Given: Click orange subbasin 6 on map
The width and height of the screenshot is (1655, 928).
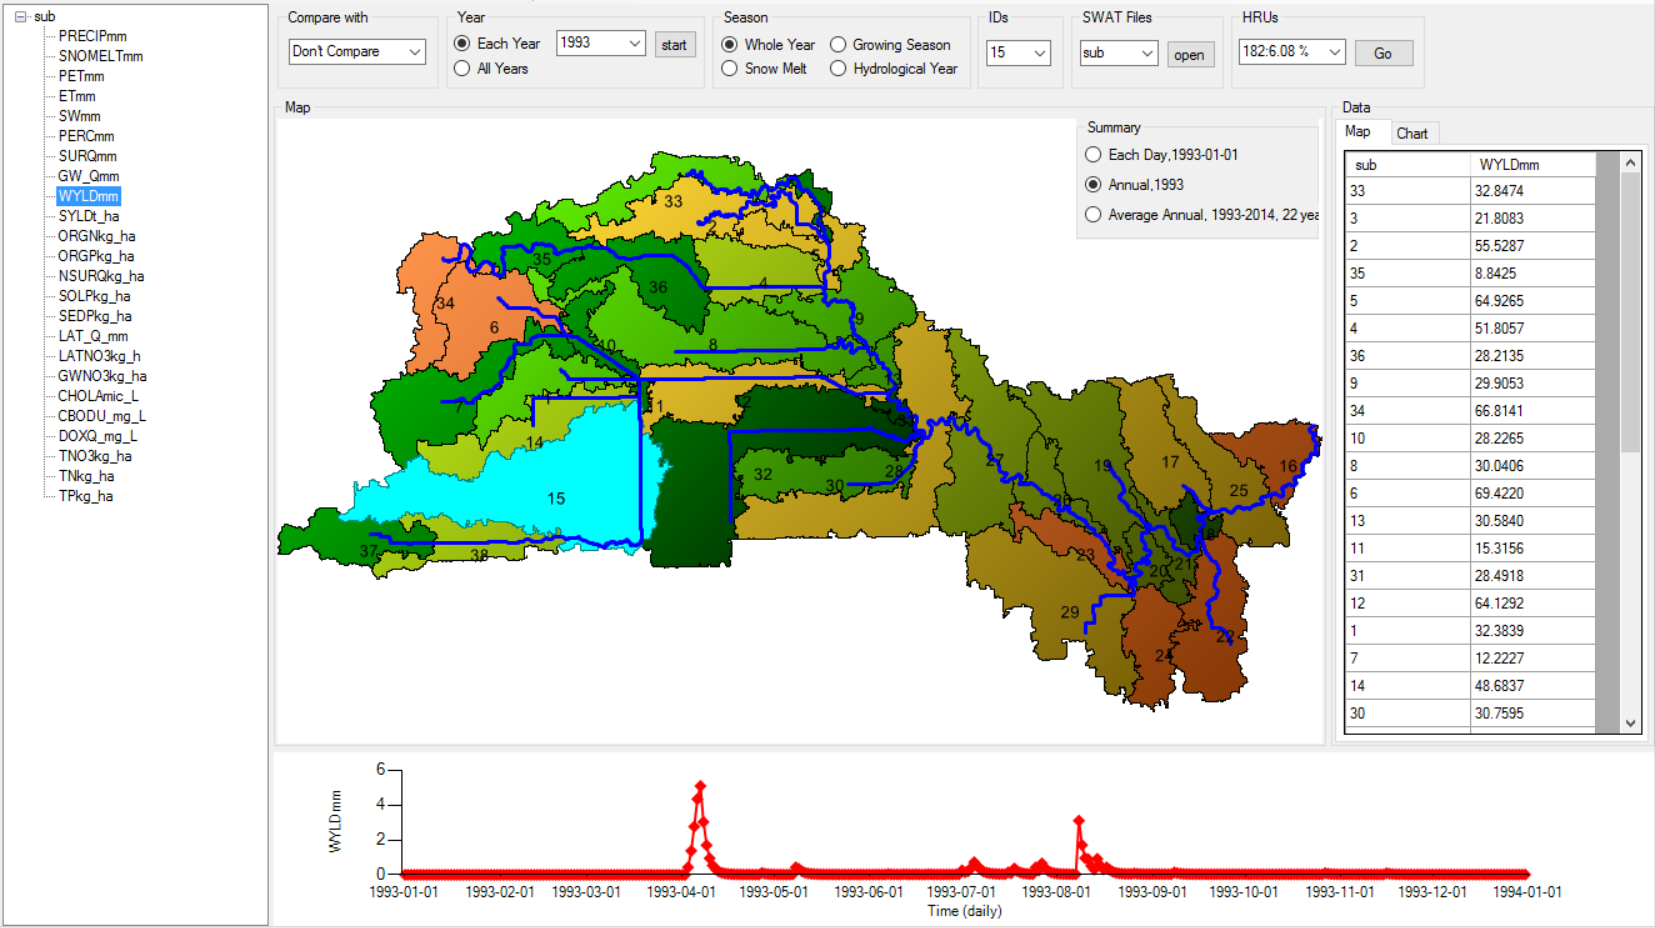Looking at the screenshot, I should coord(494,328).
